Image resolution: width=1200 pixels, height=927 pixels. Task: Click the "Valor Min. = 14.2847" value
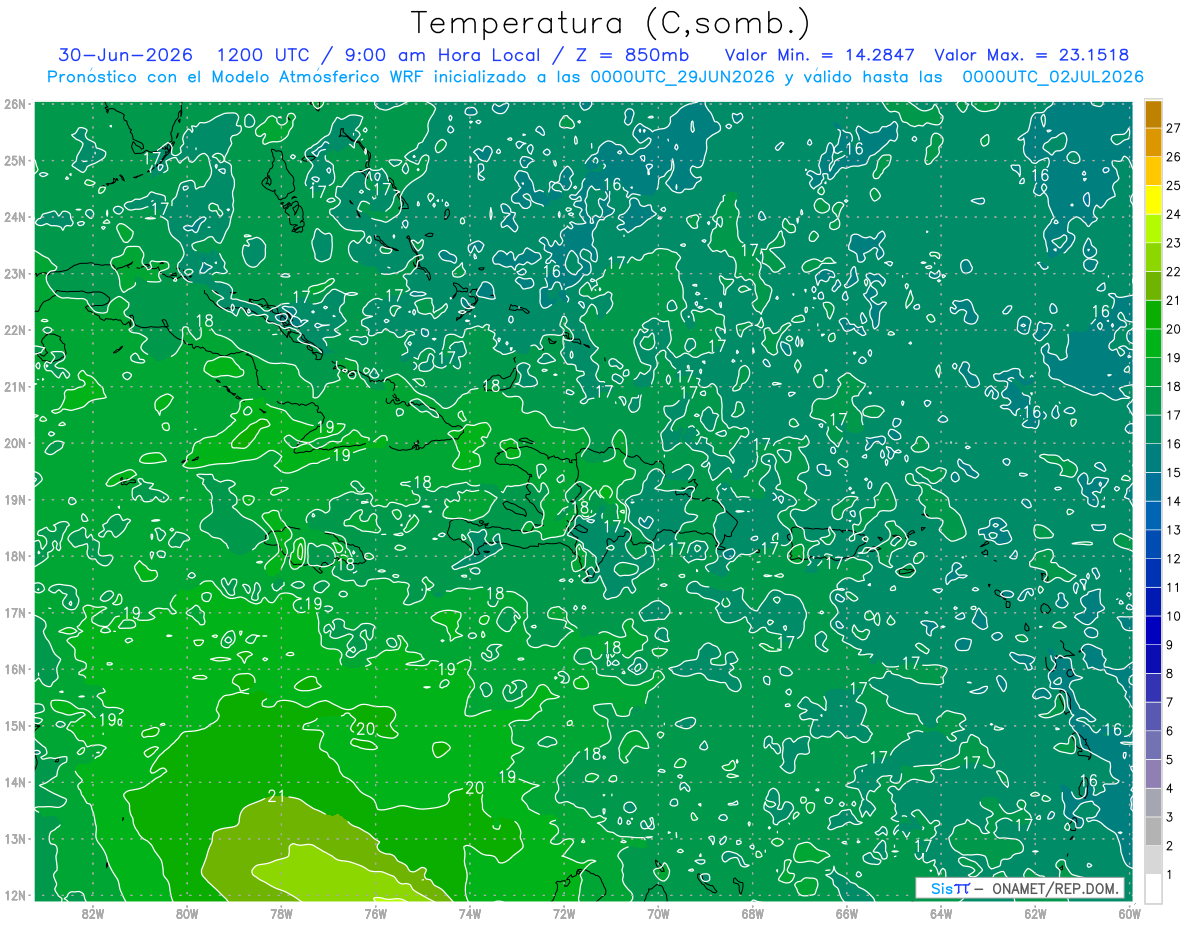pos(820,55)
